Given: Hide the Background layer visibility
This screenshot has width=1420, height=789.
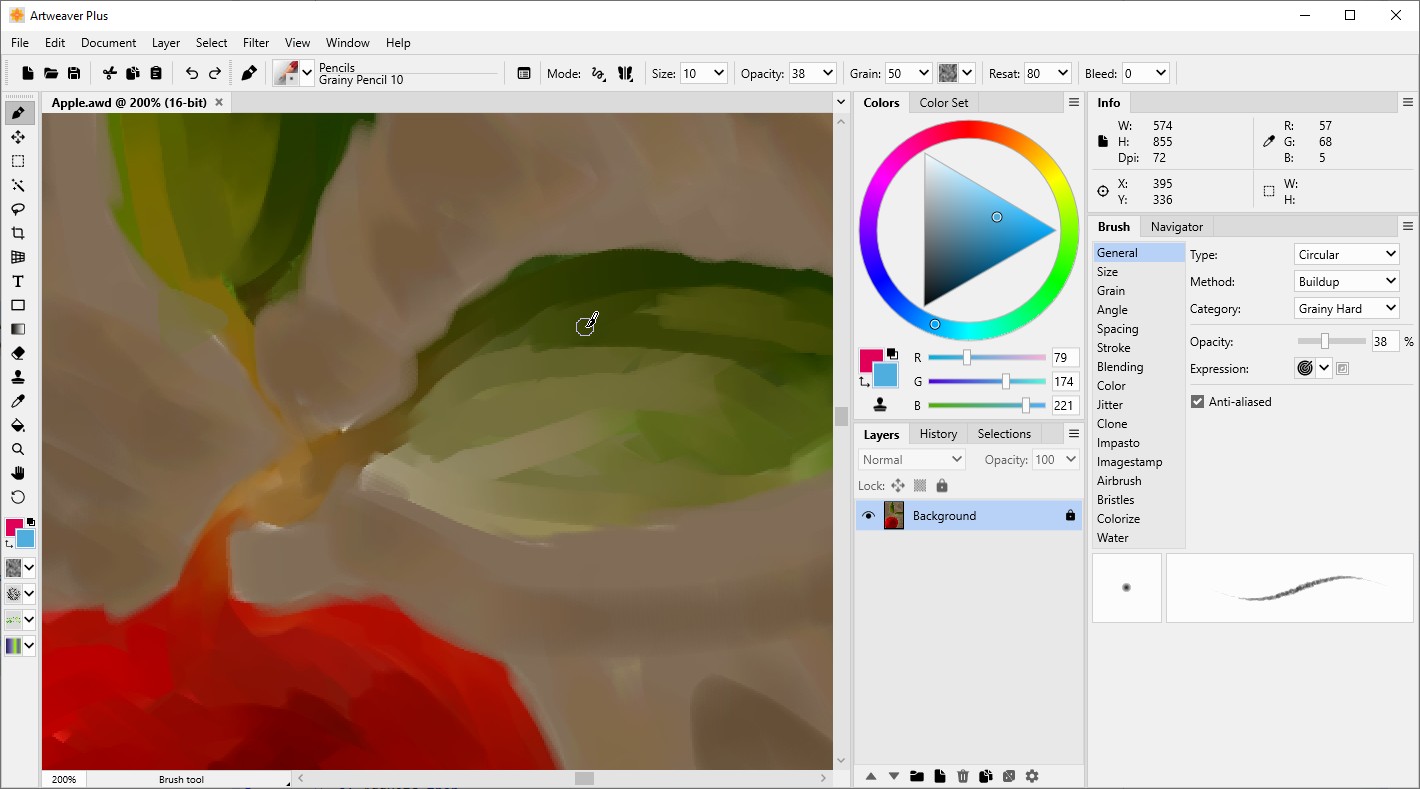Looking at the screenshot, I should click(x=869, y=515).
